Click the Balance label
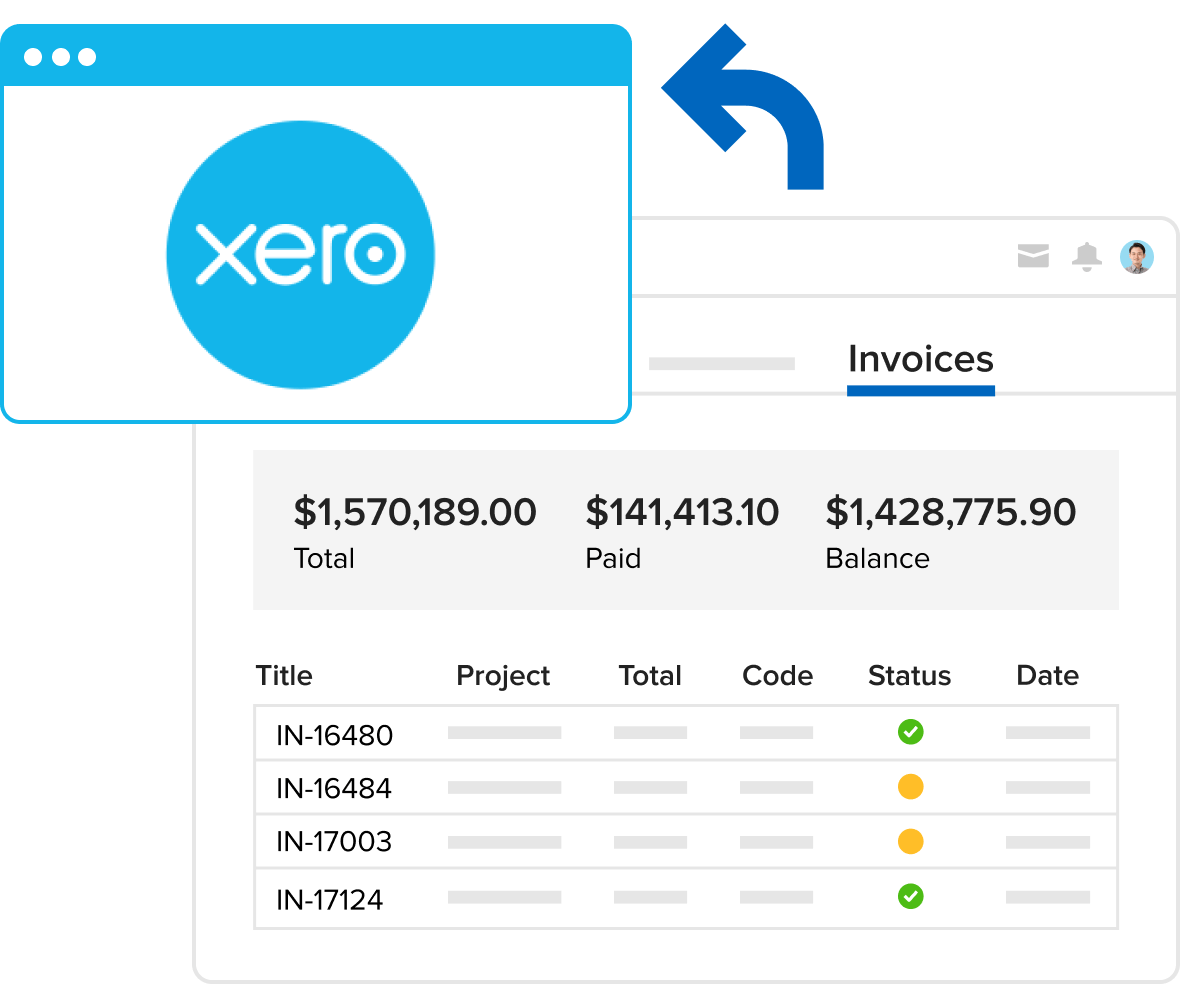This screenshot has width=1180, height=984. click(877, 558)
